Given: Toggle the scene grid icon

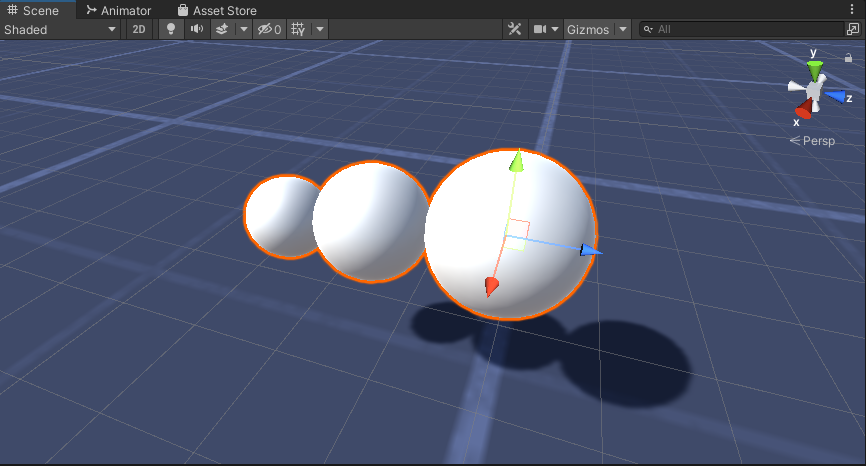Looking at the screenshot, I should point(298,29).
